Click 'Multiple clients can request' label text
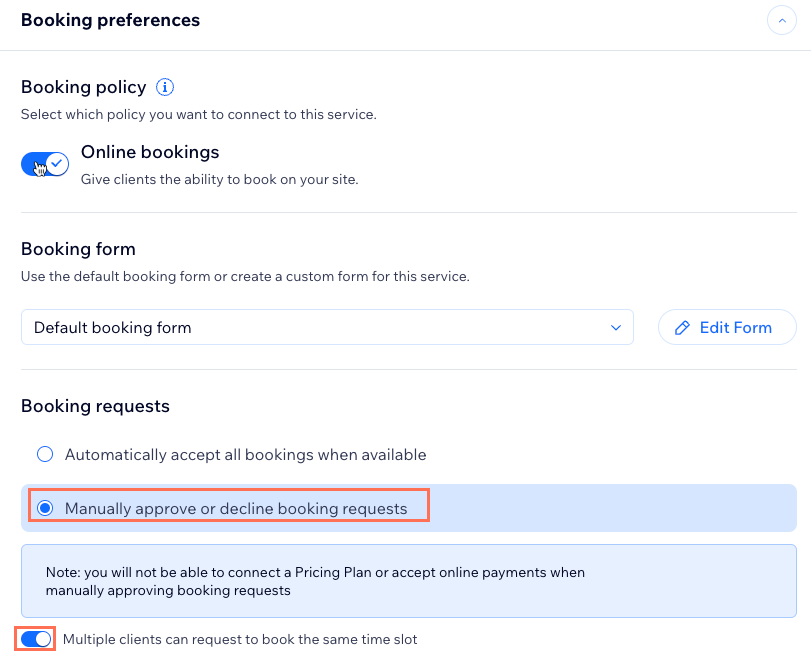The image size is (811, 667). click(240, 640)
